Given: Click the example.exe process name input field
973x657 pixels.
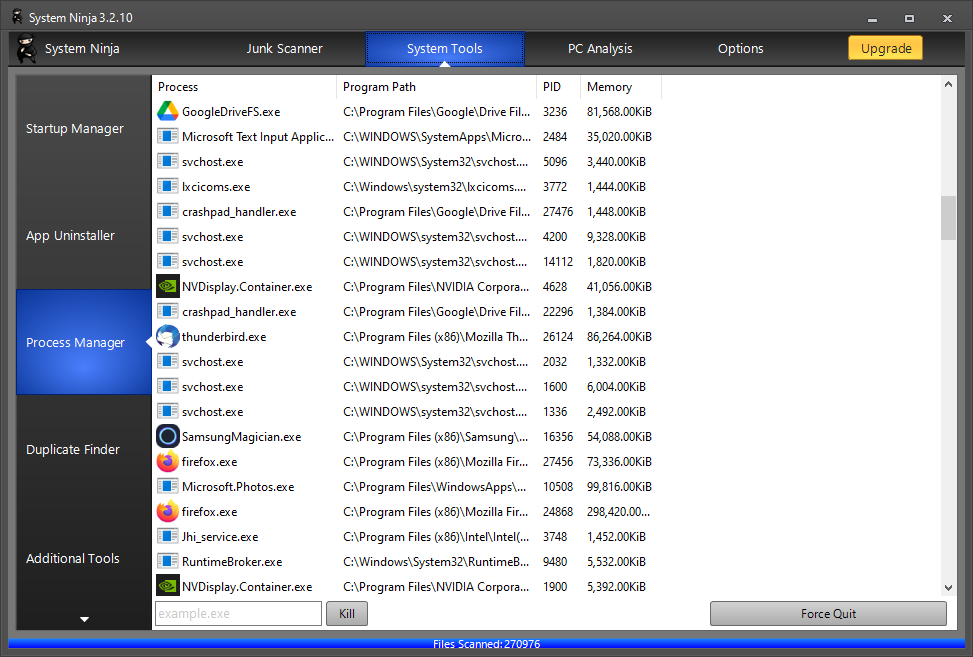Looking at the screenshot, I should point(238,614).
